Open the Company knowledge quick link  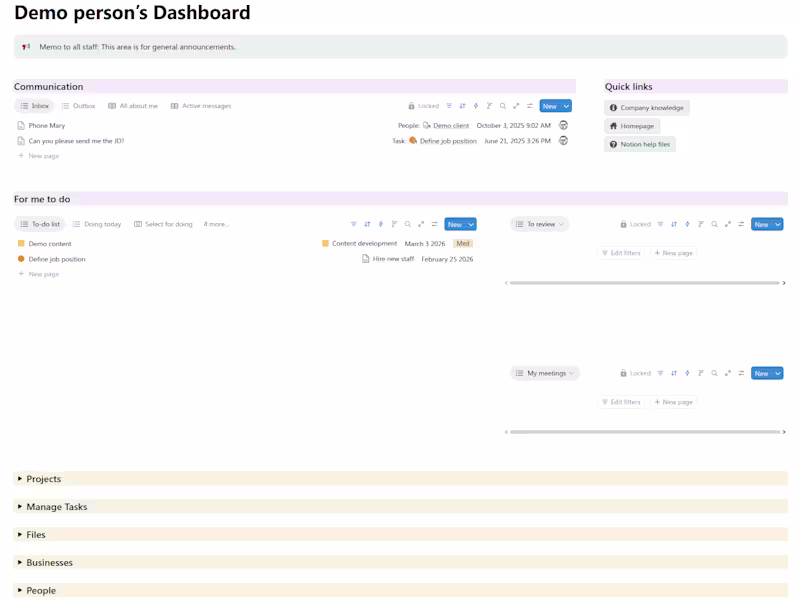click(646, 108)
